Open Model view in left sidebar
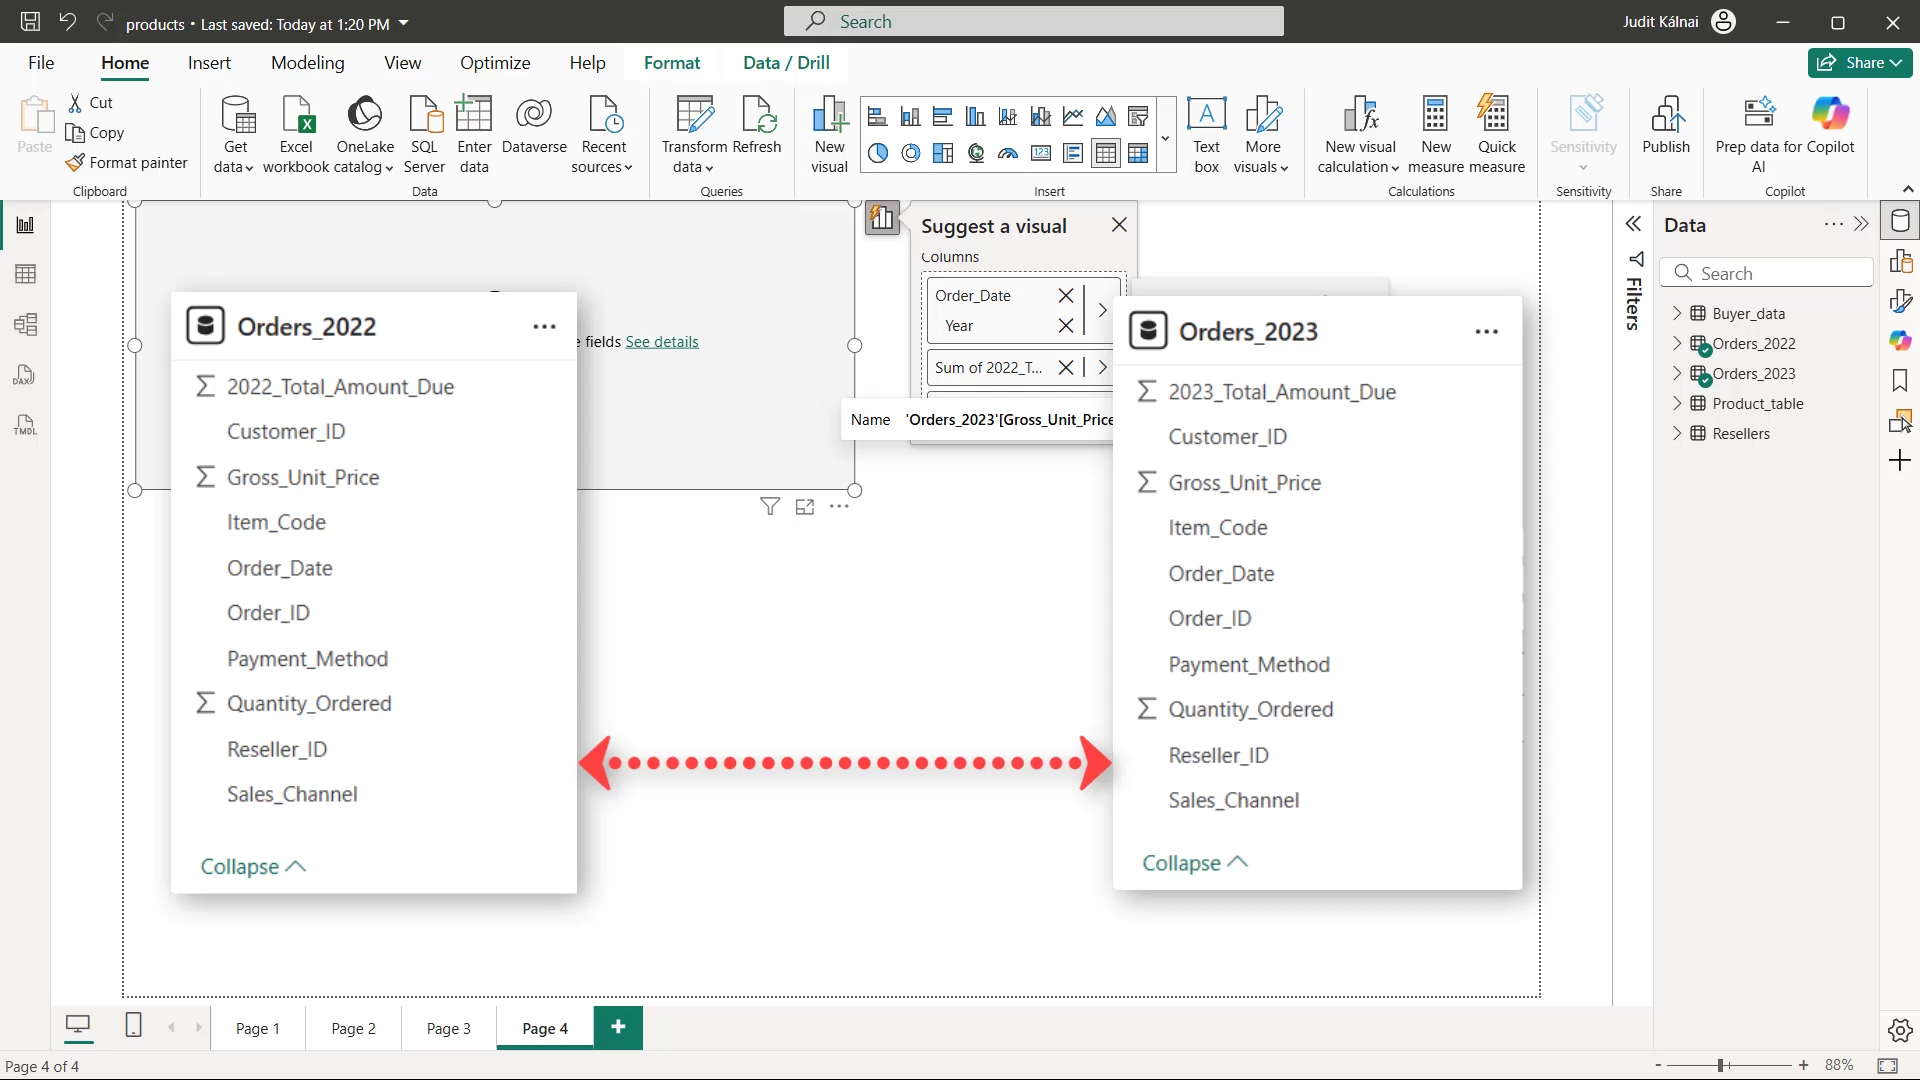Viewport: 1920px width, 1080px height. coord(26,324)
